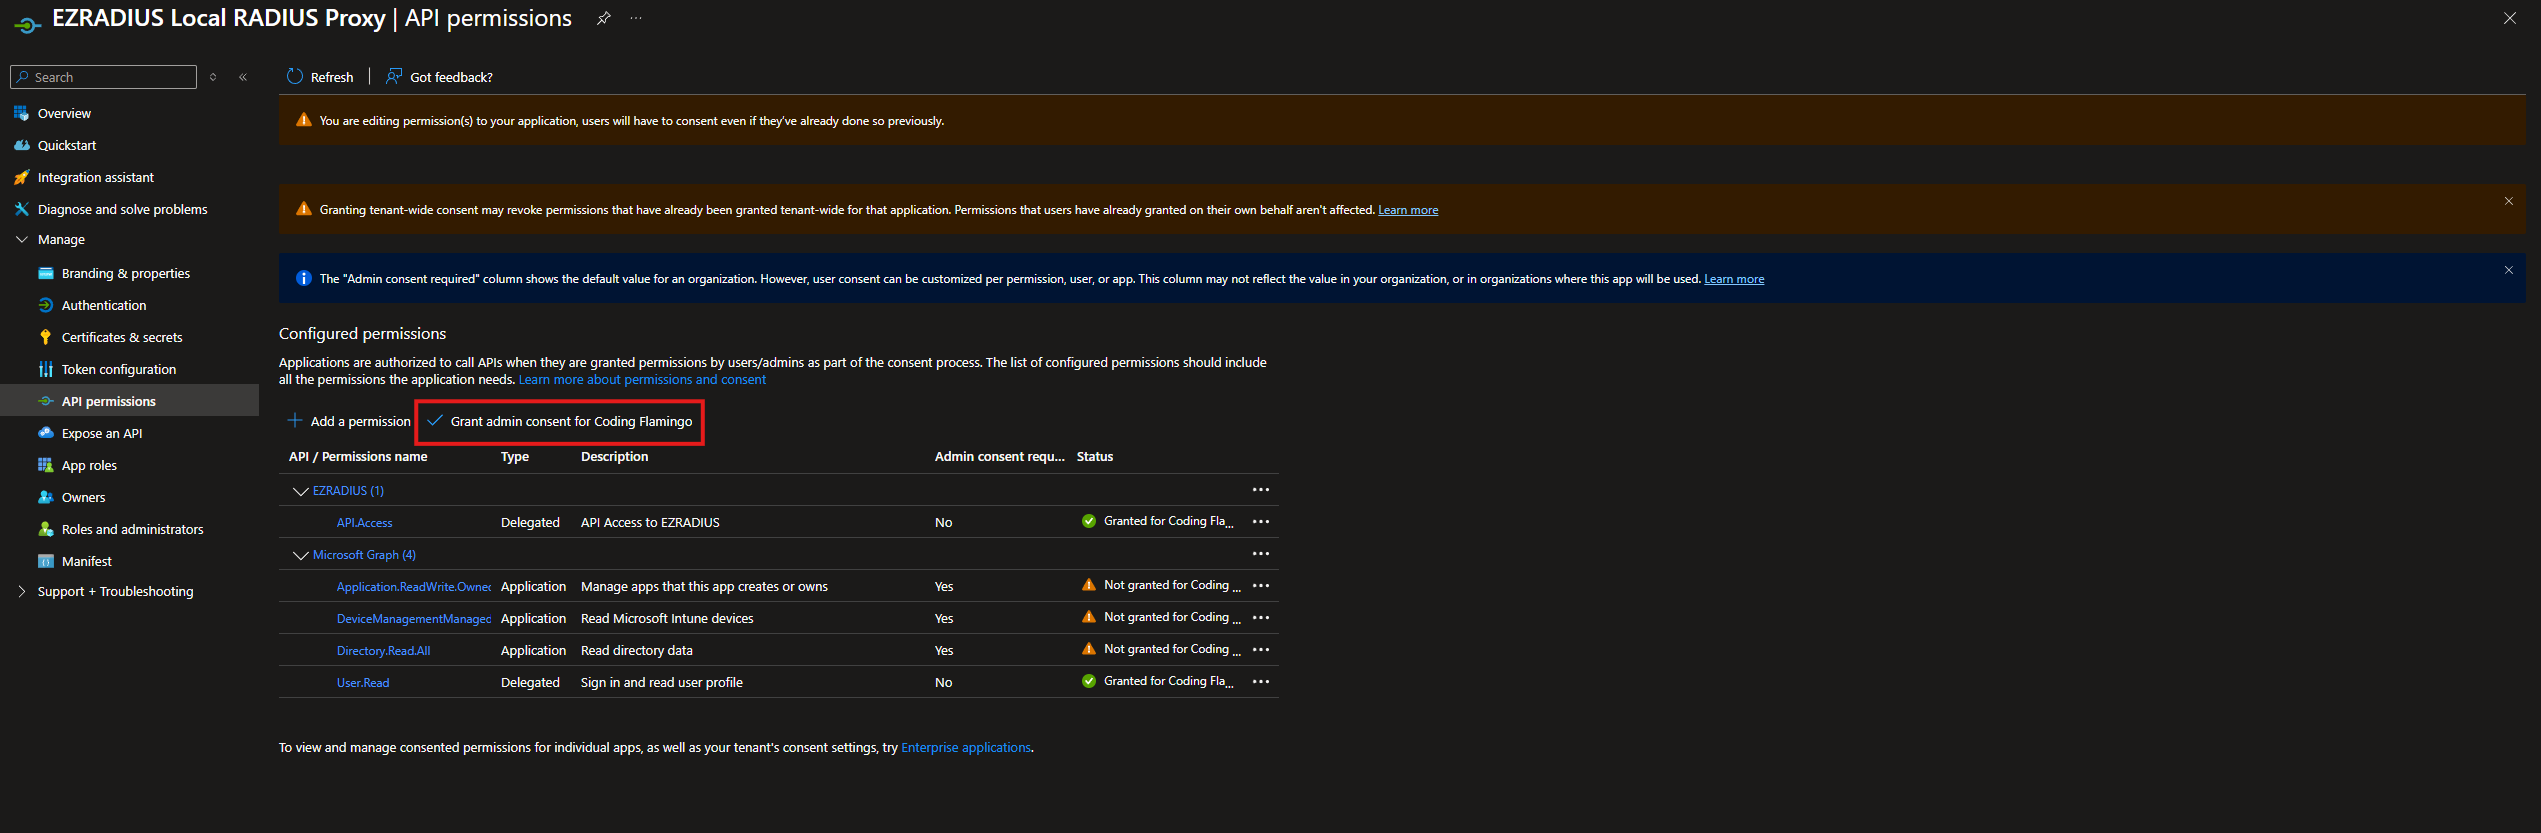Open Got feedback? panel
This screenshot has width=2541, height=833.
[x=440, y=77]
